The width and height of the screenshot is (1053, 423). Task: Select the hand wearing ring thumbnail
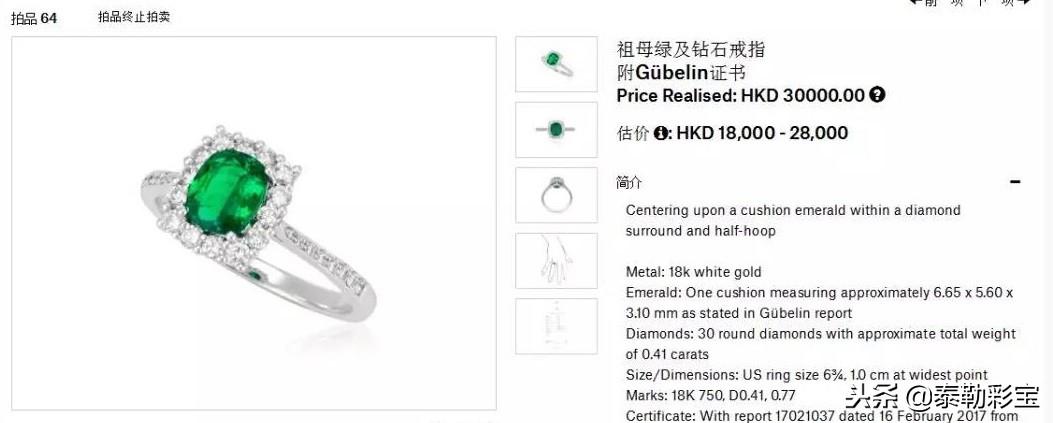(556, 261)
